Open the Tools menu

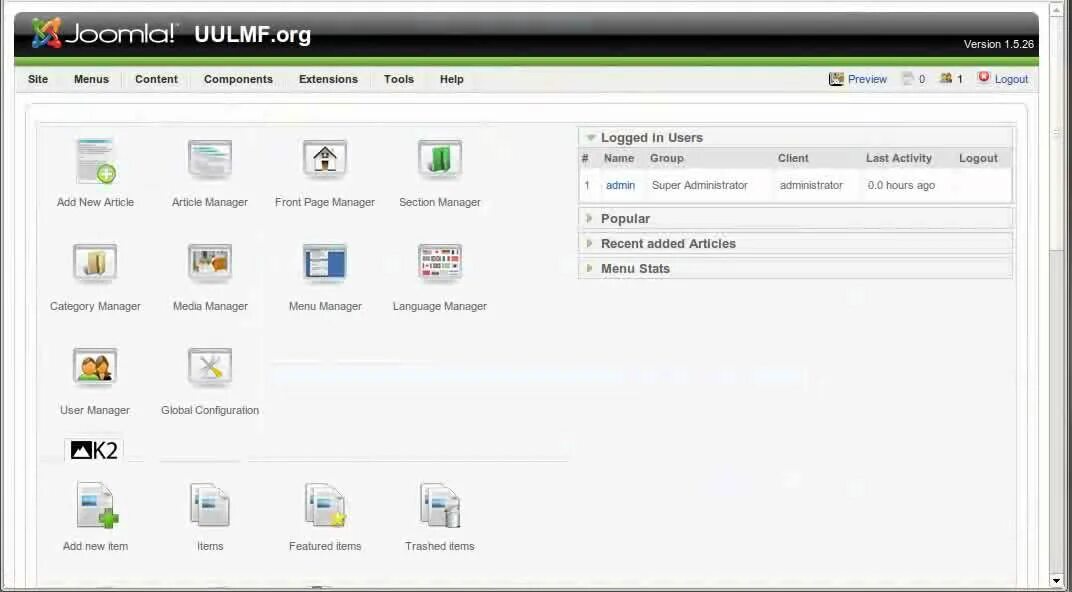pyautogui.click(x=399, y=79)
